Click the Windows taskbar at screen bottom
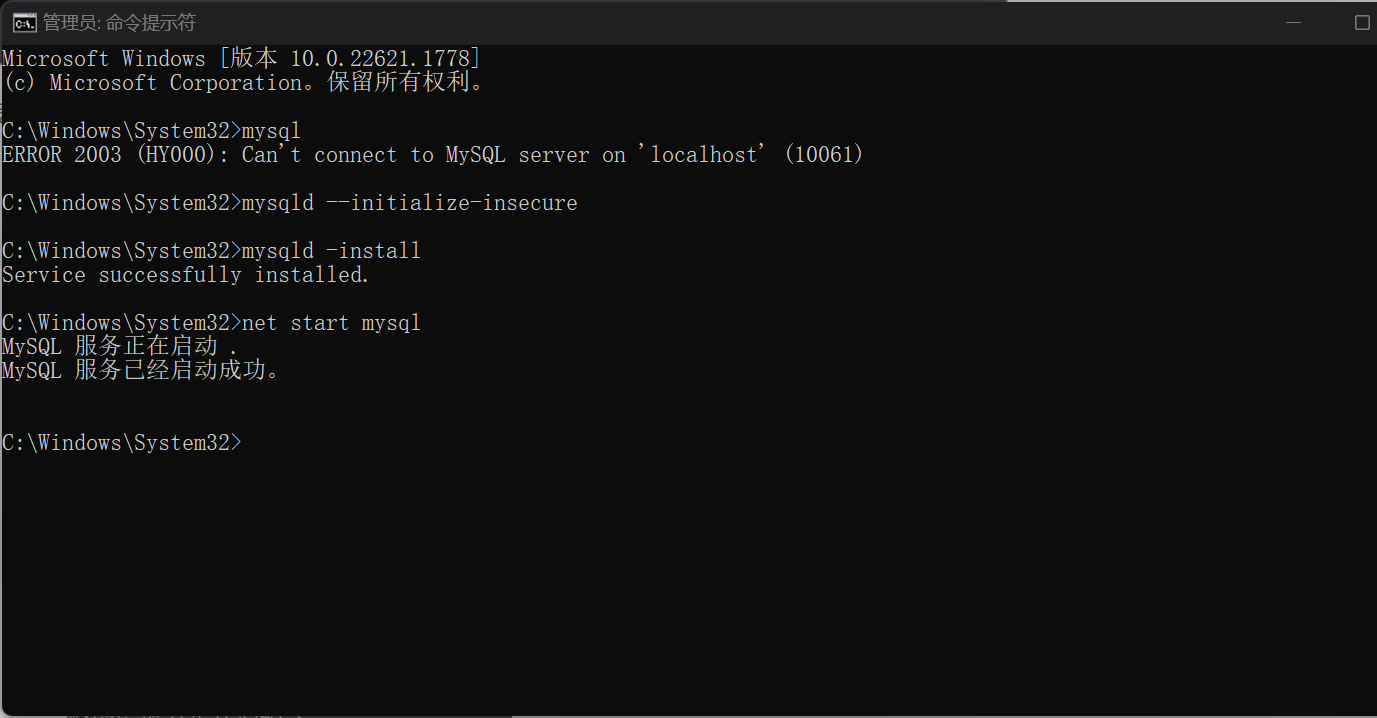The image size is (1377, 718). [x=688, y=714]
